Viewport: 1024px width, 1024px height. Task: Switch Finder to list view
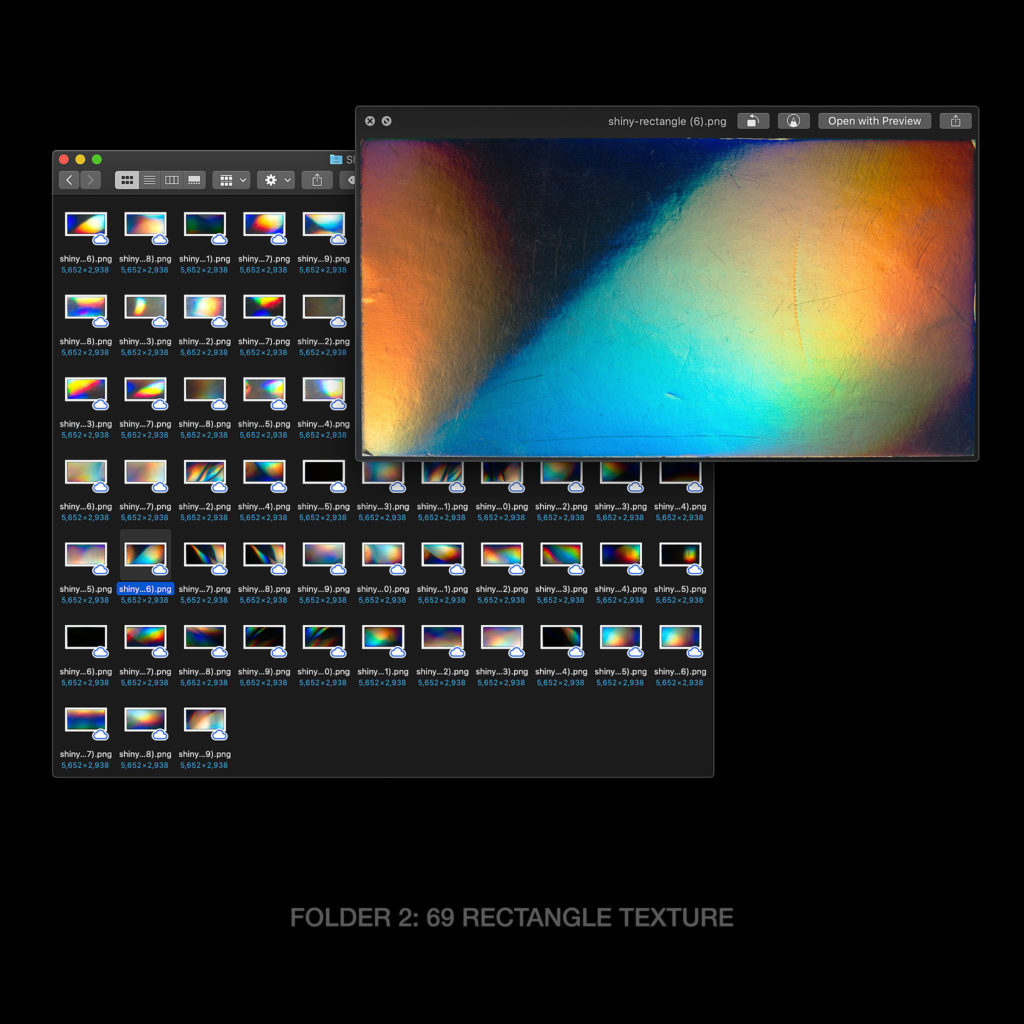149,180
